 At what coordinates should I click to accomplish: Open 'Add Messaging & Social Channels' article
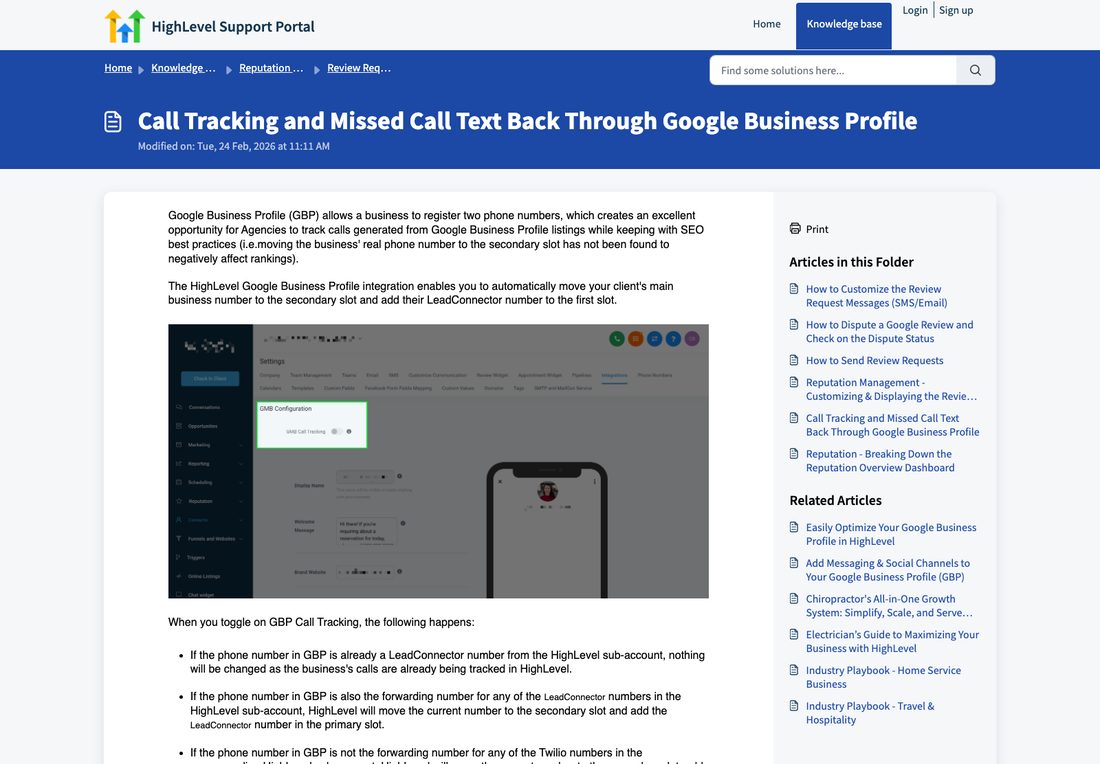(x=887, y=570)
